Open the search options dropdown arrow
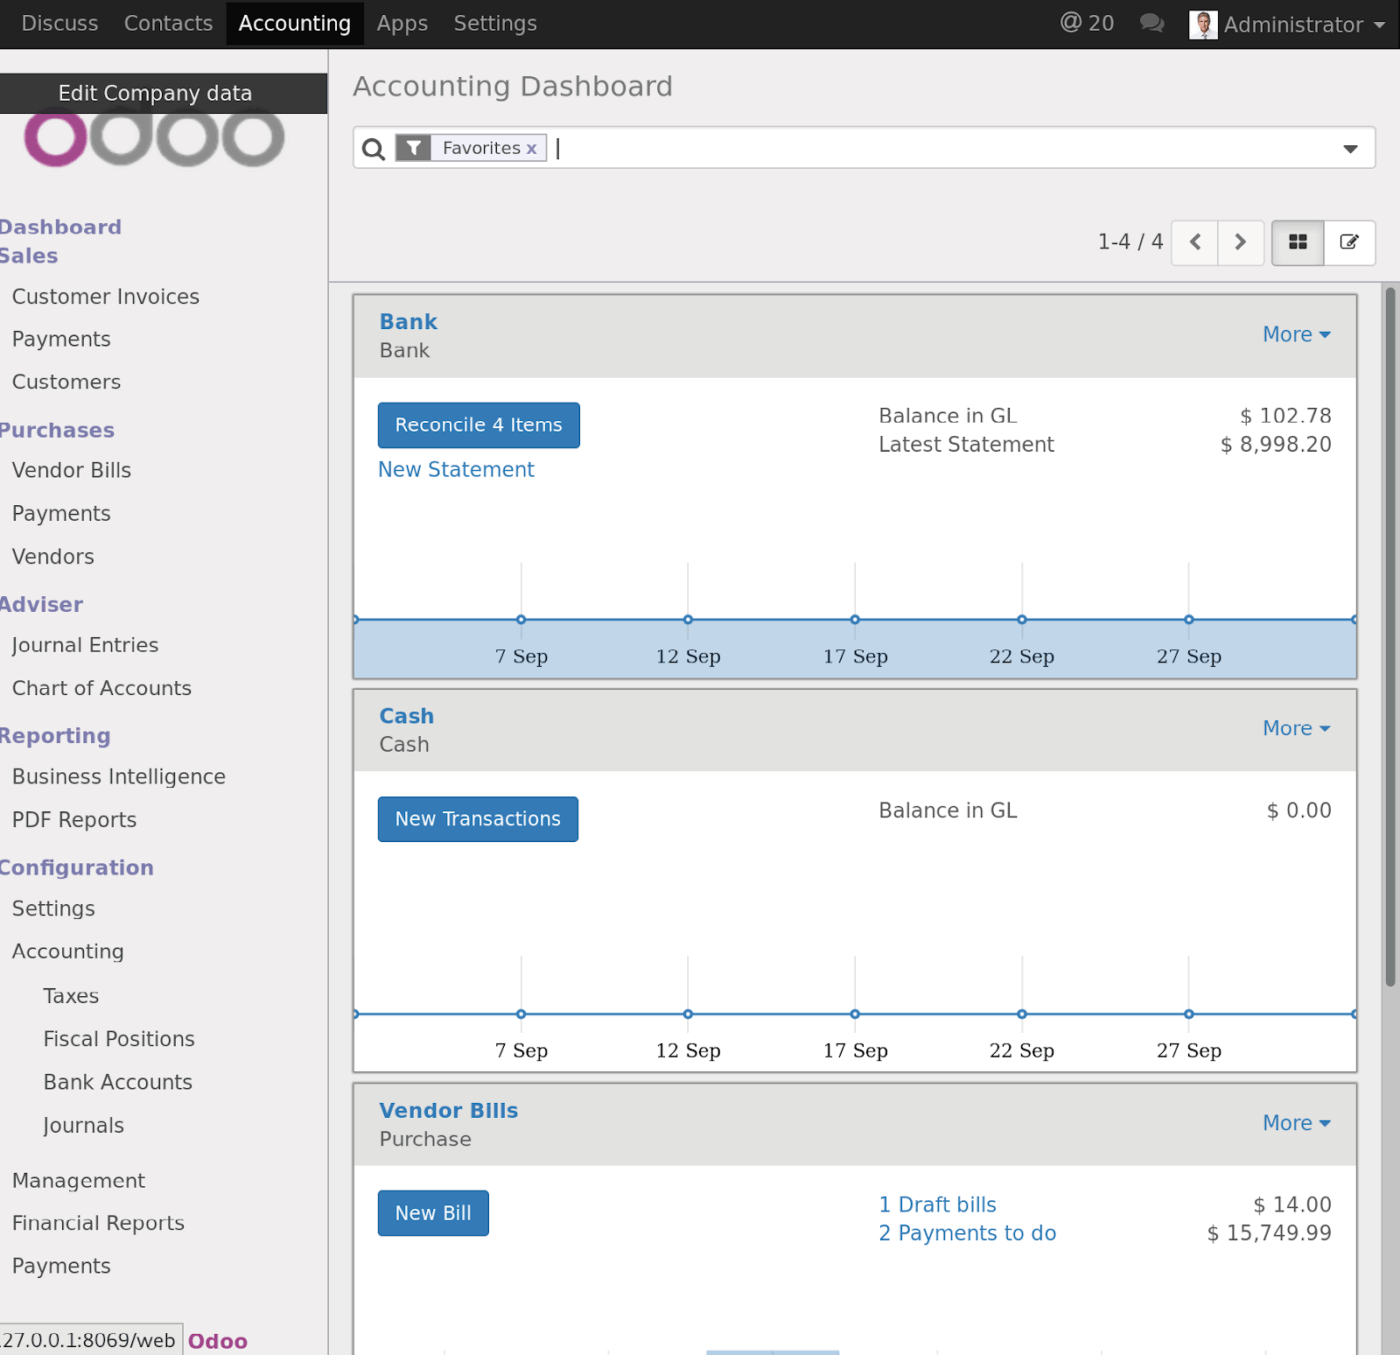This screenshot has height=1355, width=1400. (x=1352, y=147)
